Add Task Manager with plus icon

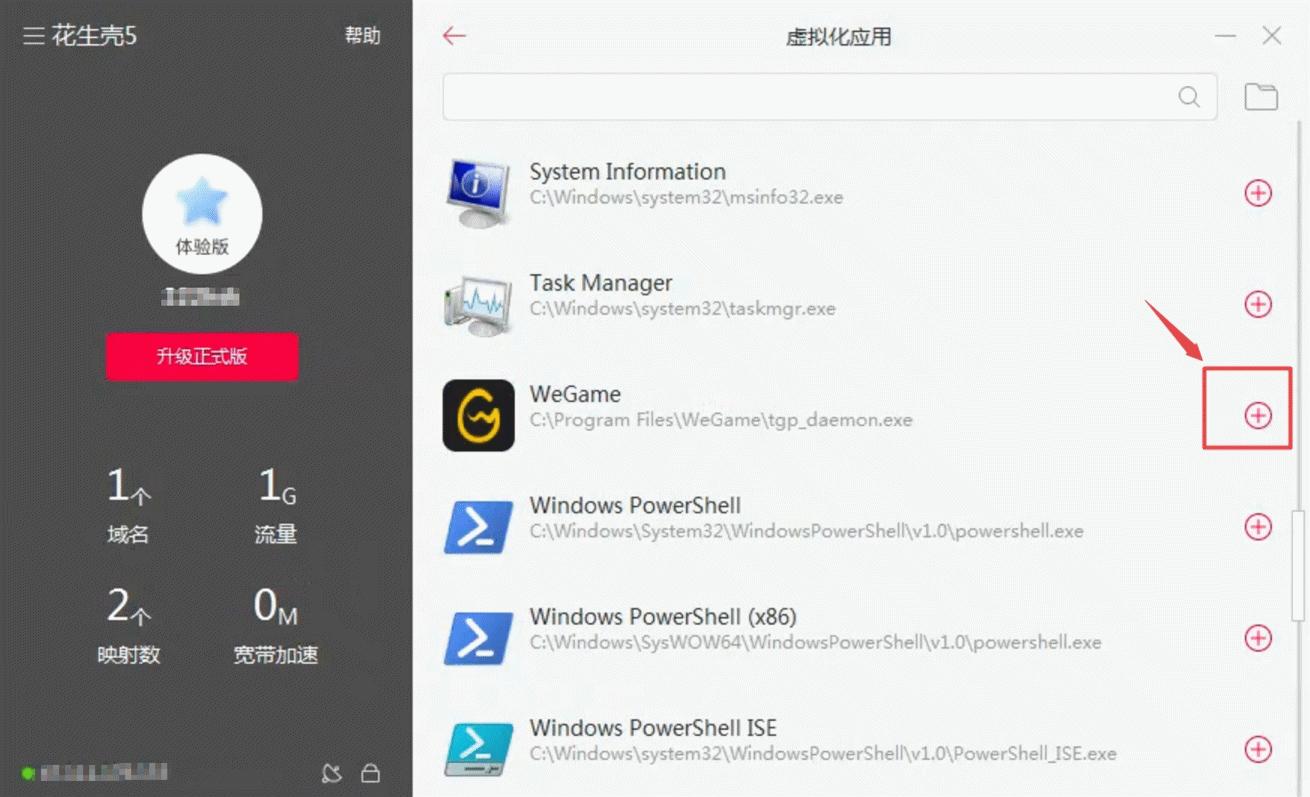pos(1257,304)
